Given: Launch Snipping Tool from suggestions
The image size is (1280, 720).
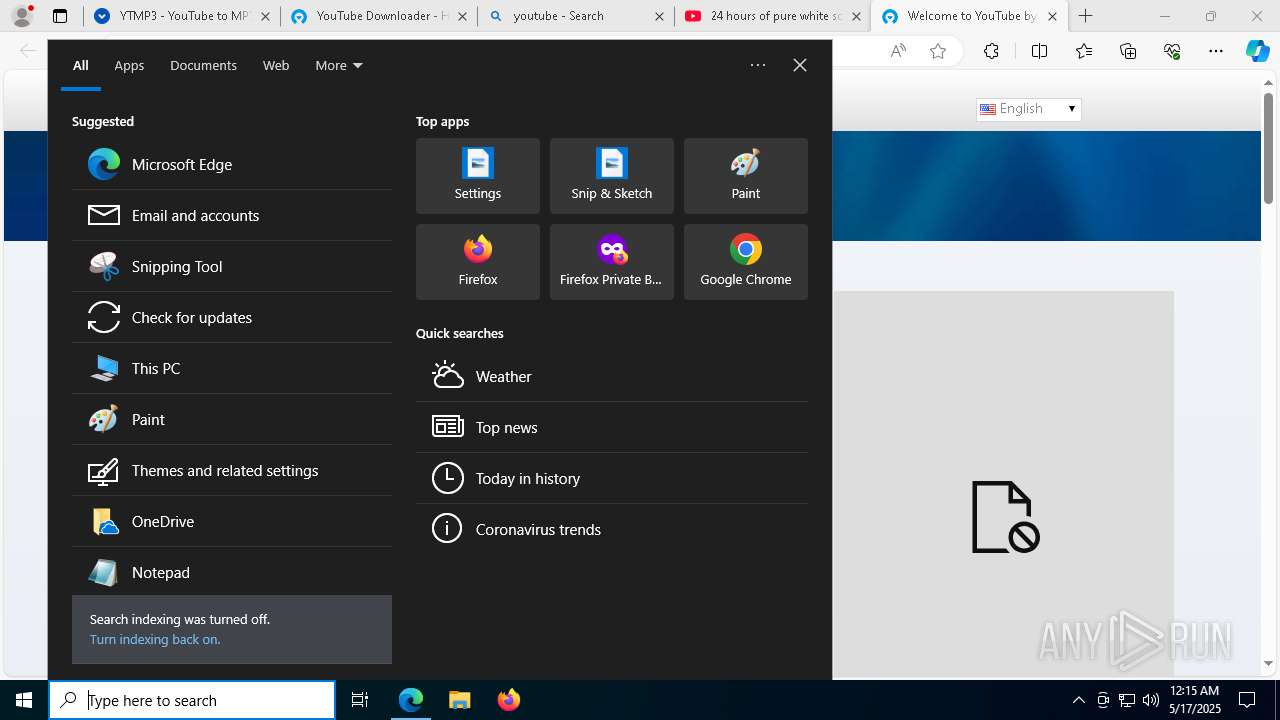Looking at the screenshot, I should 232,266.
